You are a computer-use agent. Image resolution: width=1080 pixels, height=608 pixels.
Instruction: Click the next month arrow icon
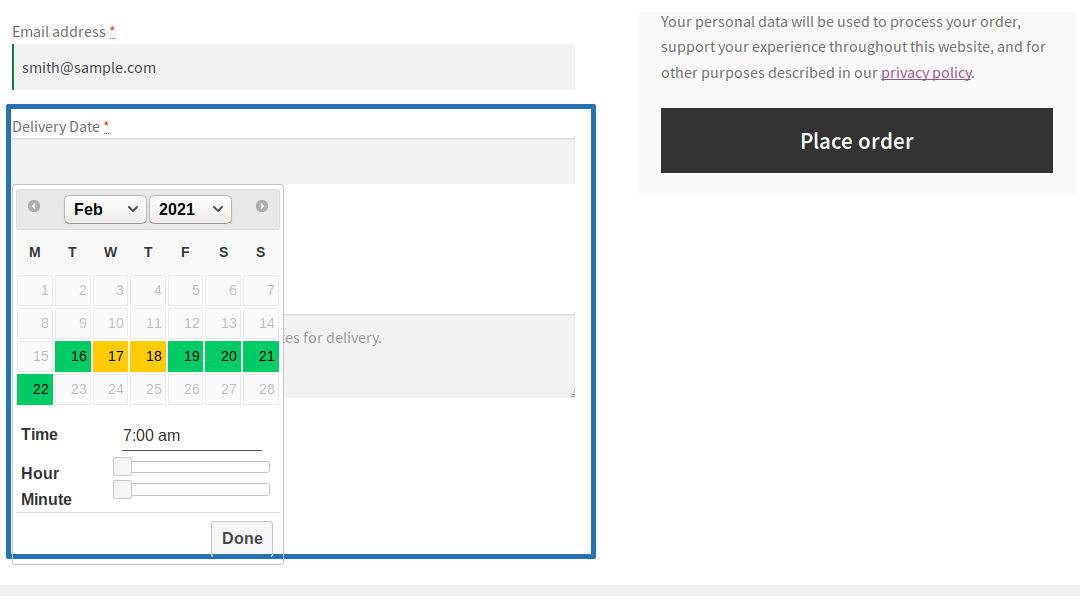(x=261, y=205)
